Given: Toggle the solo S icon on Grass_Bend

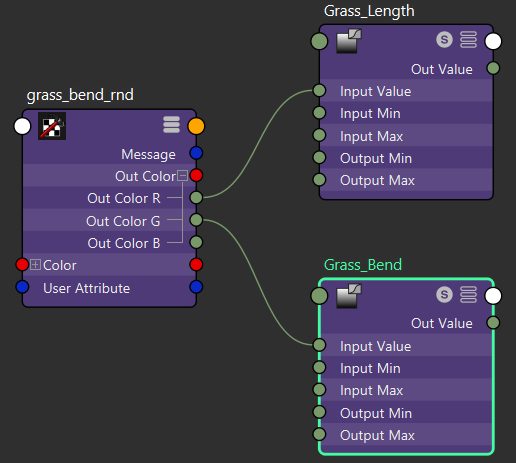Looking at the screenshot, I should [x=444, y=294].
